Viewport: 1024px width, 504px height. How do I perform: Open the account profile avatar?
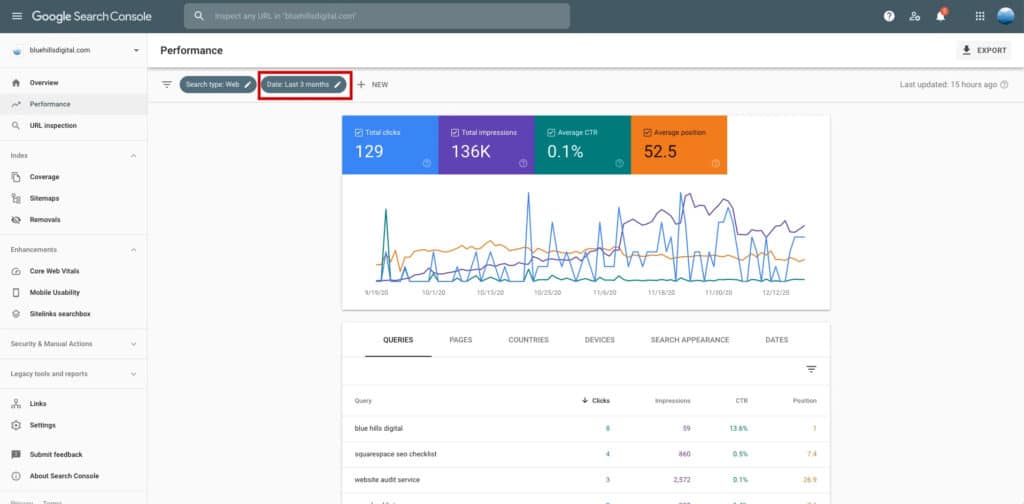point(1006,16)
